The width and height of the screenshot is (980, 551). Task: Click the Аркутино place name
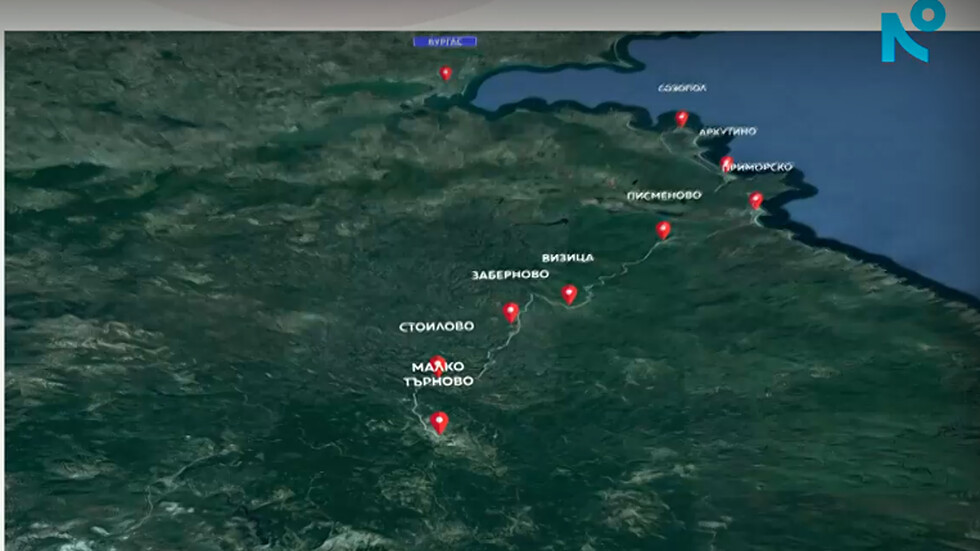click(x=727, y=131)
